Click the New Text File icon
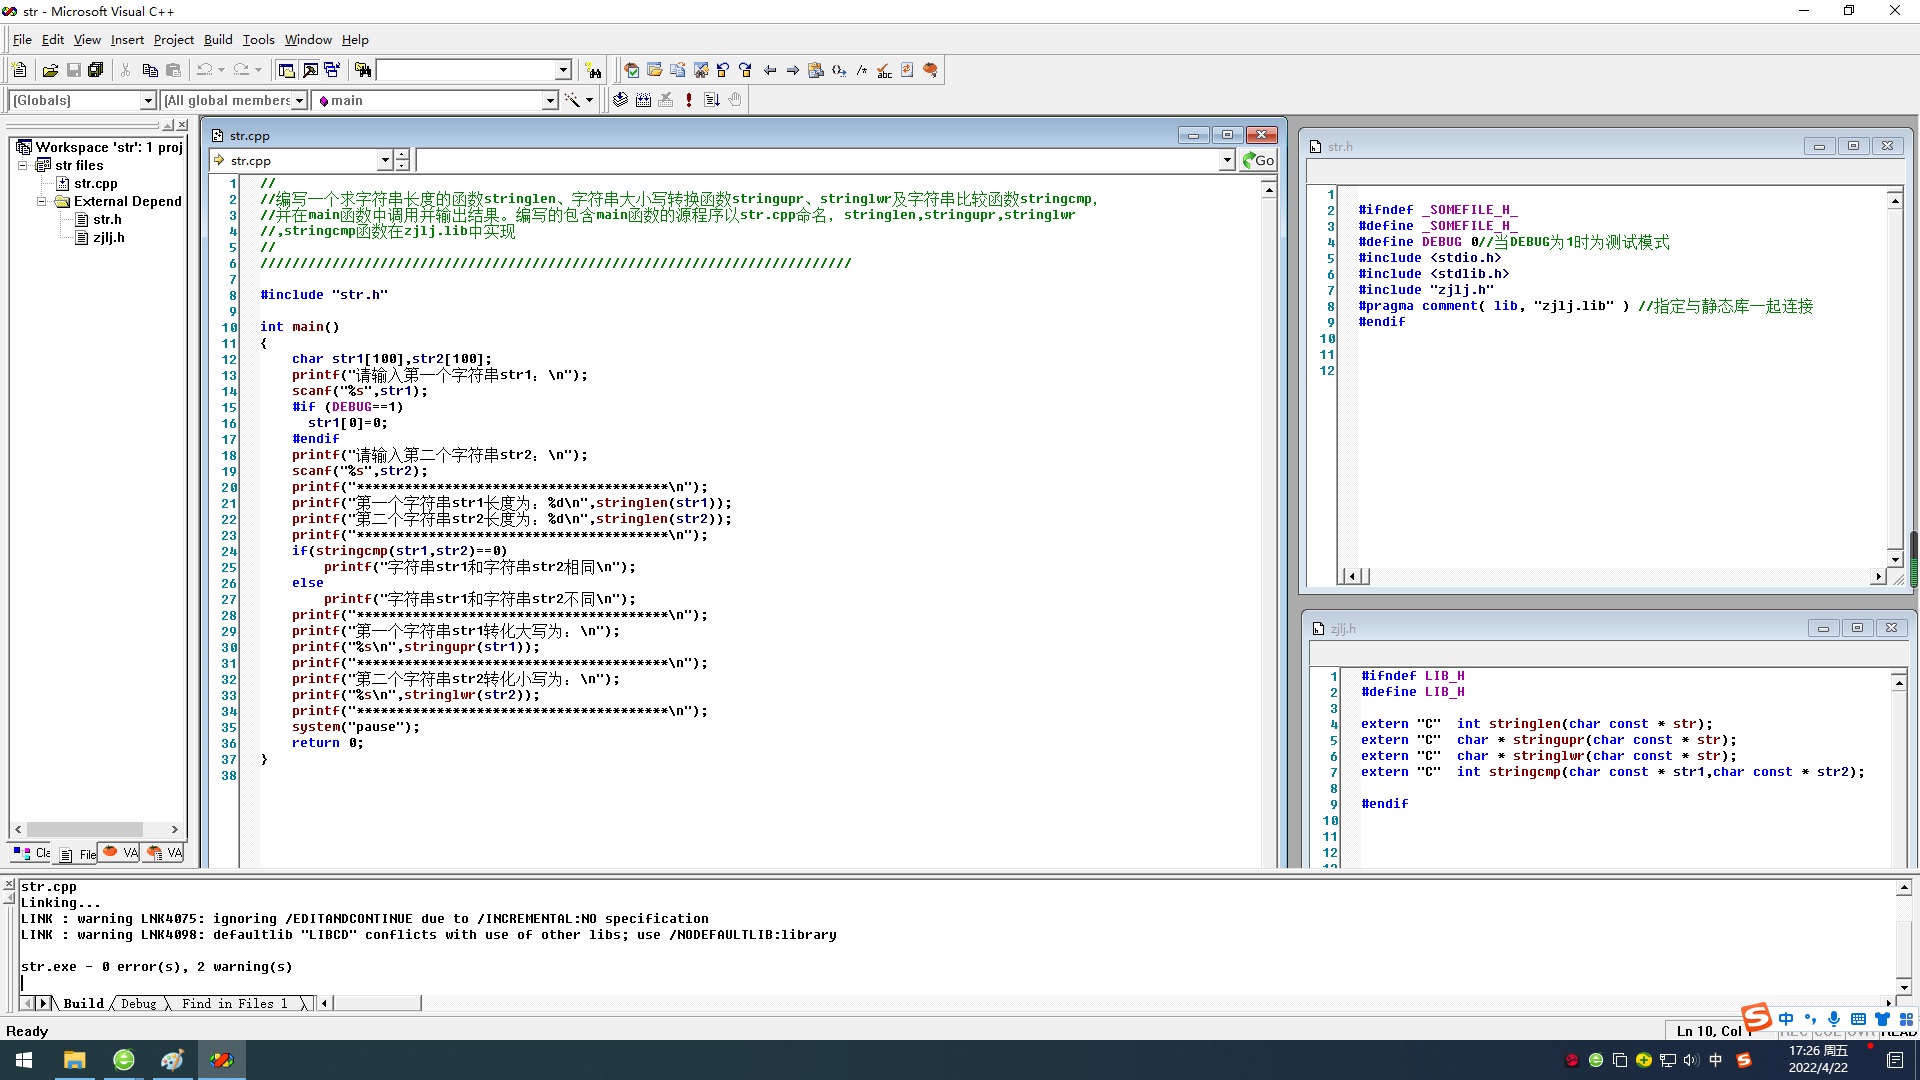The height and width of the screenshot is (1080, 1920). point(19,70)
